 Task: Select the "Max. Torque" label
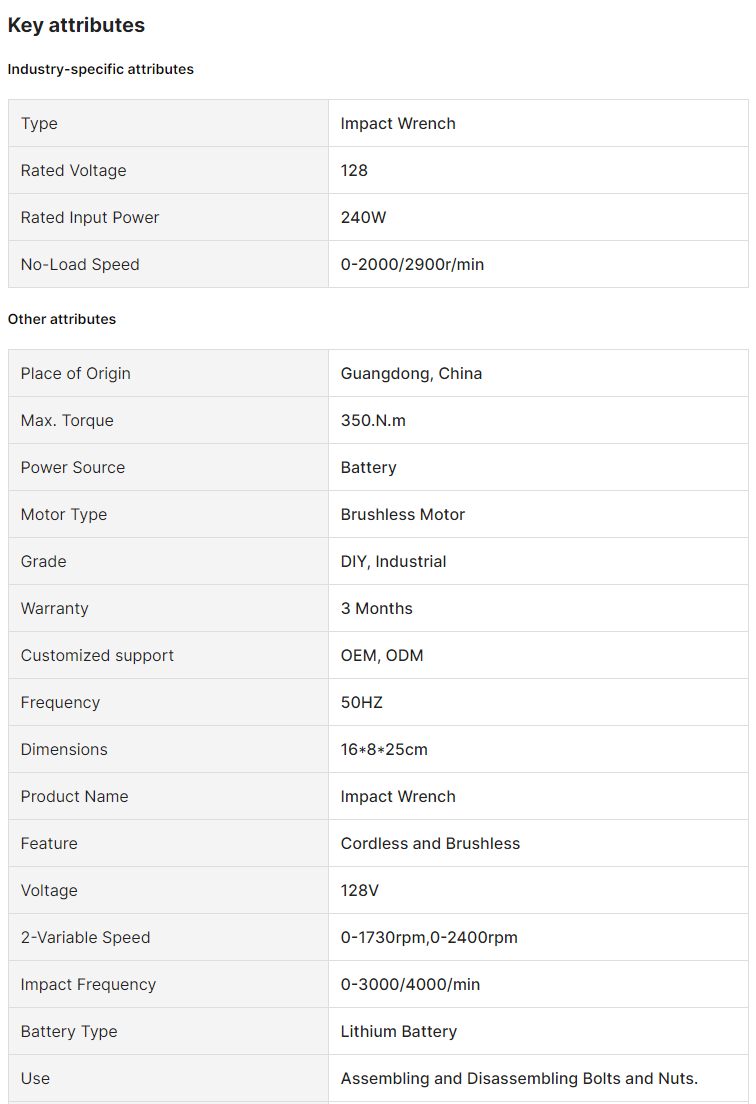click(67, 420)
